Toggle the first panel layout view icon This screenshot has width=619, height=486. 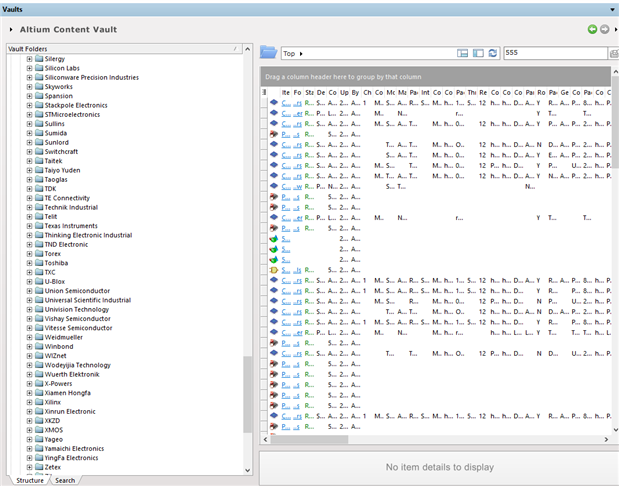(x=463, y=53)
